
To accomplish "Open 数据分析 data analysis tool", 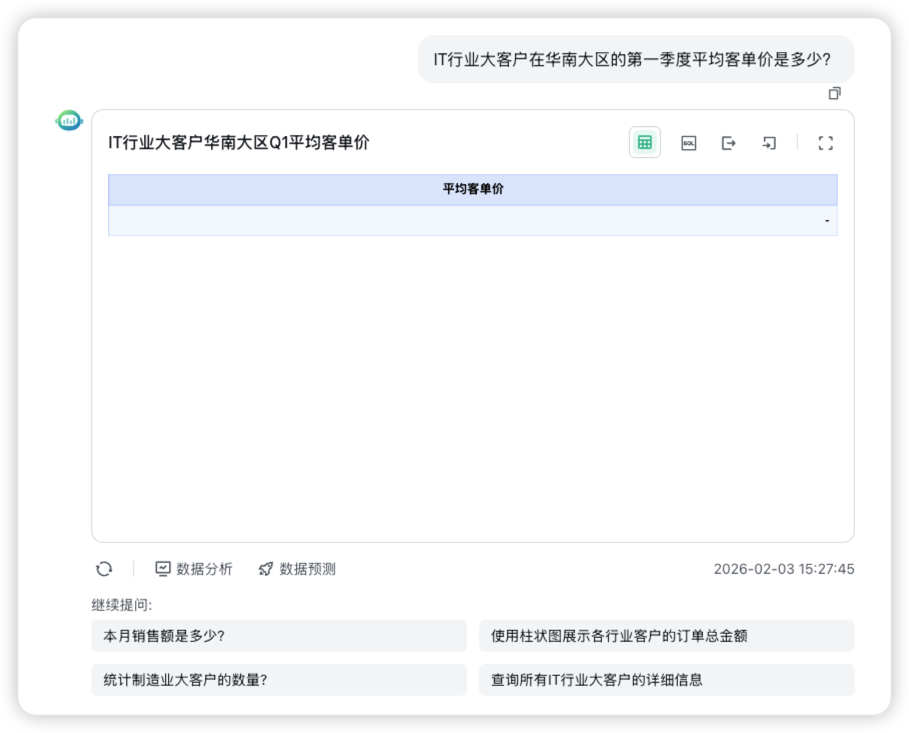I will (x=196, y=569).
